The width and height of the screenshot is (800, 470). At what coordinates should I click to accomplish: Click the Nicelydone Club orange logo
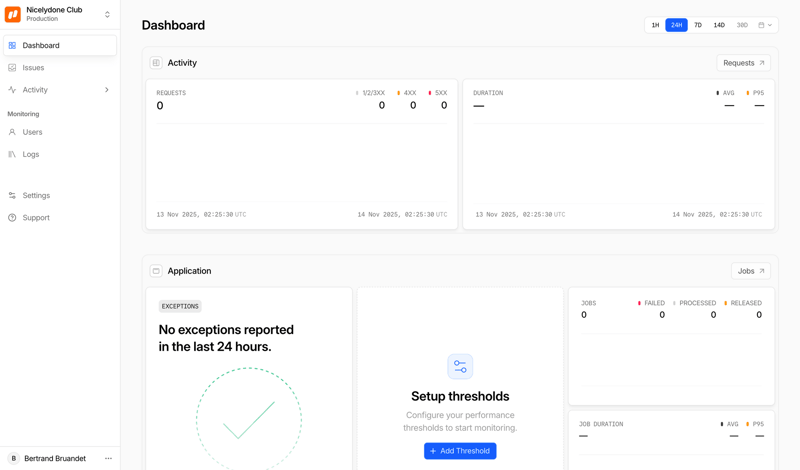(13, 14)
